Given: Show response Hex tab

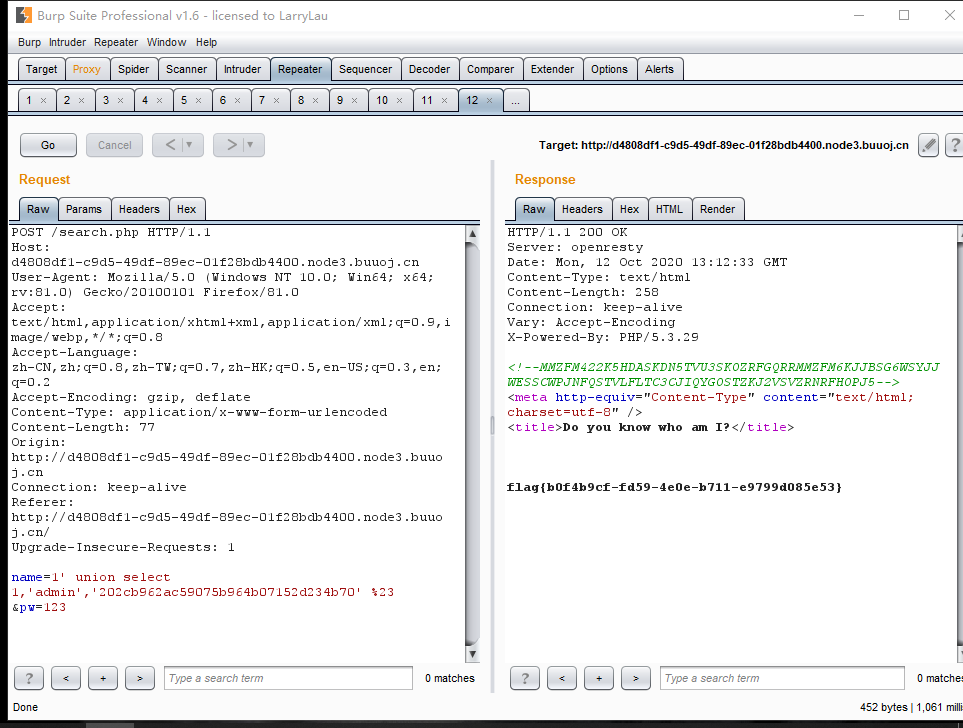Looking at the screenshot, I should coord(630,209).
